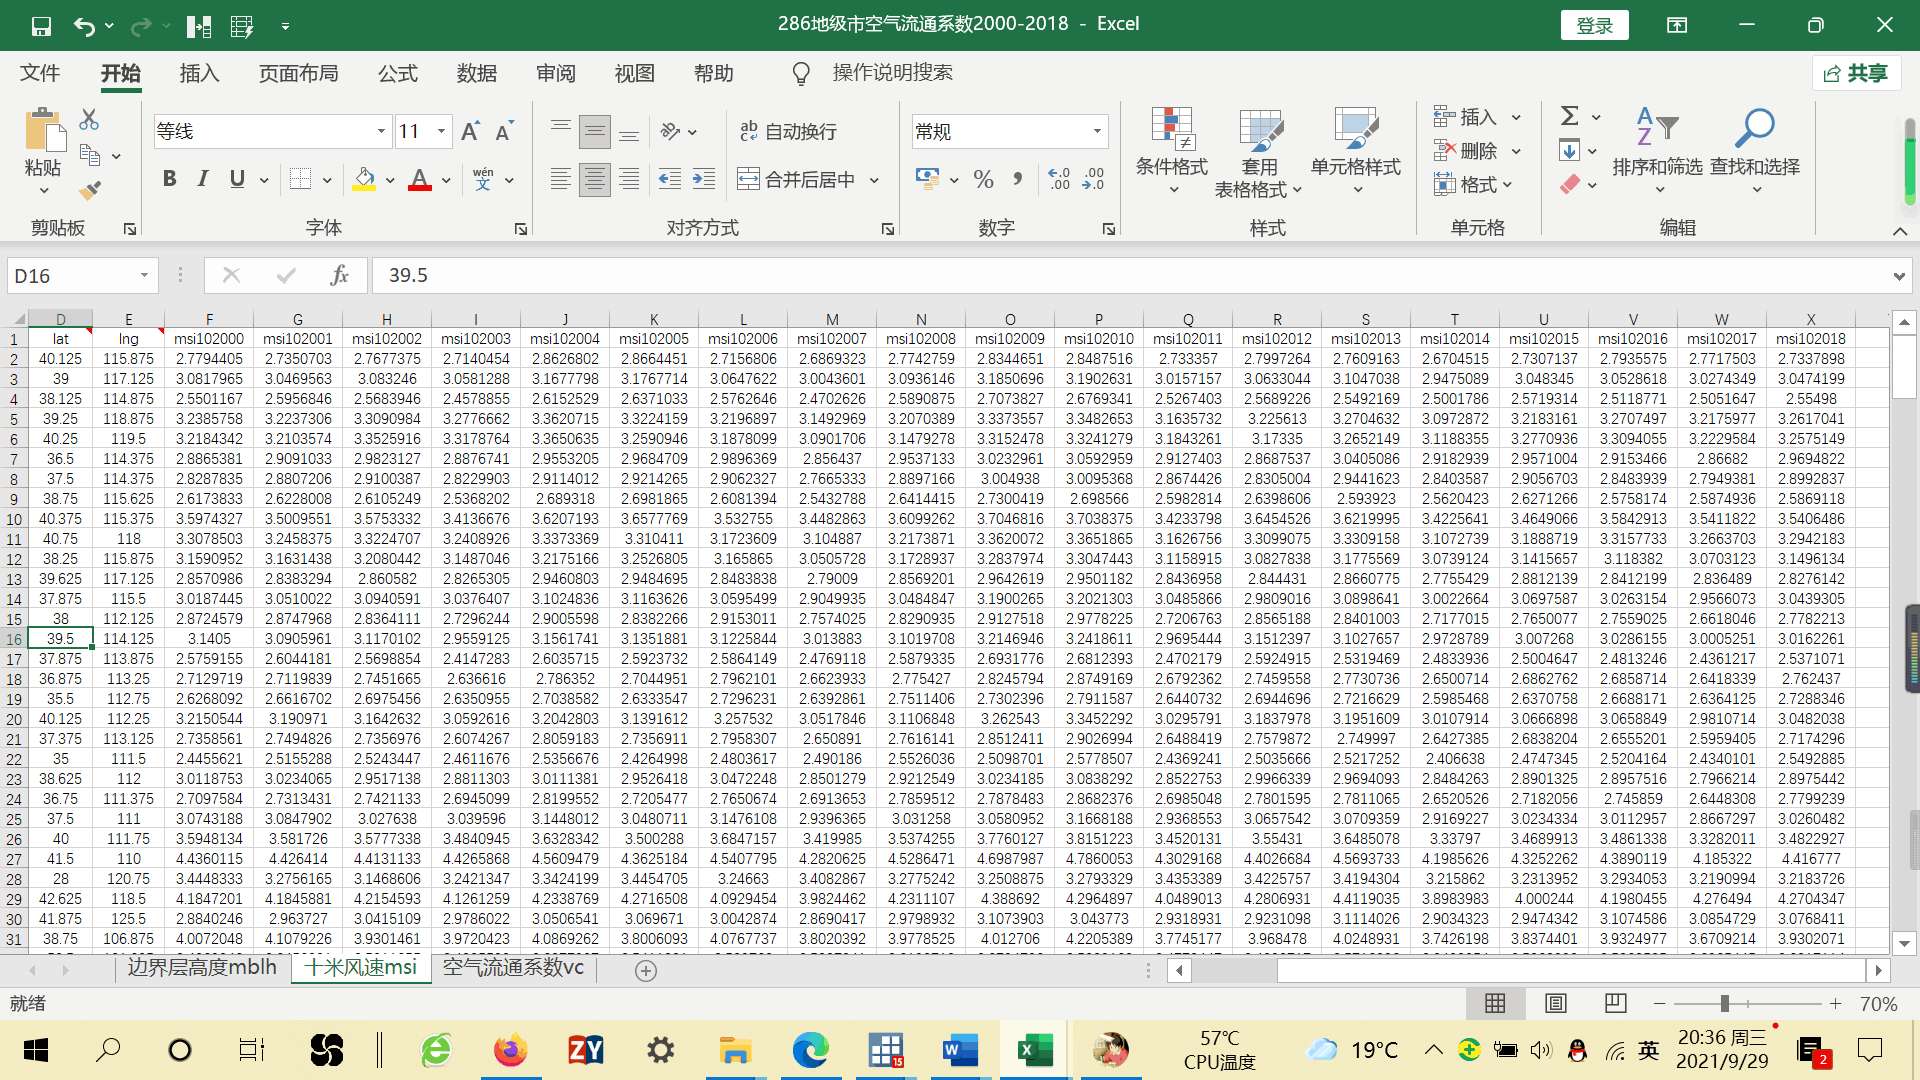The height and width of the screenshot is (1080, 1920).
Task: Click the Format Painter brush icon
Action: pos(91,190)
